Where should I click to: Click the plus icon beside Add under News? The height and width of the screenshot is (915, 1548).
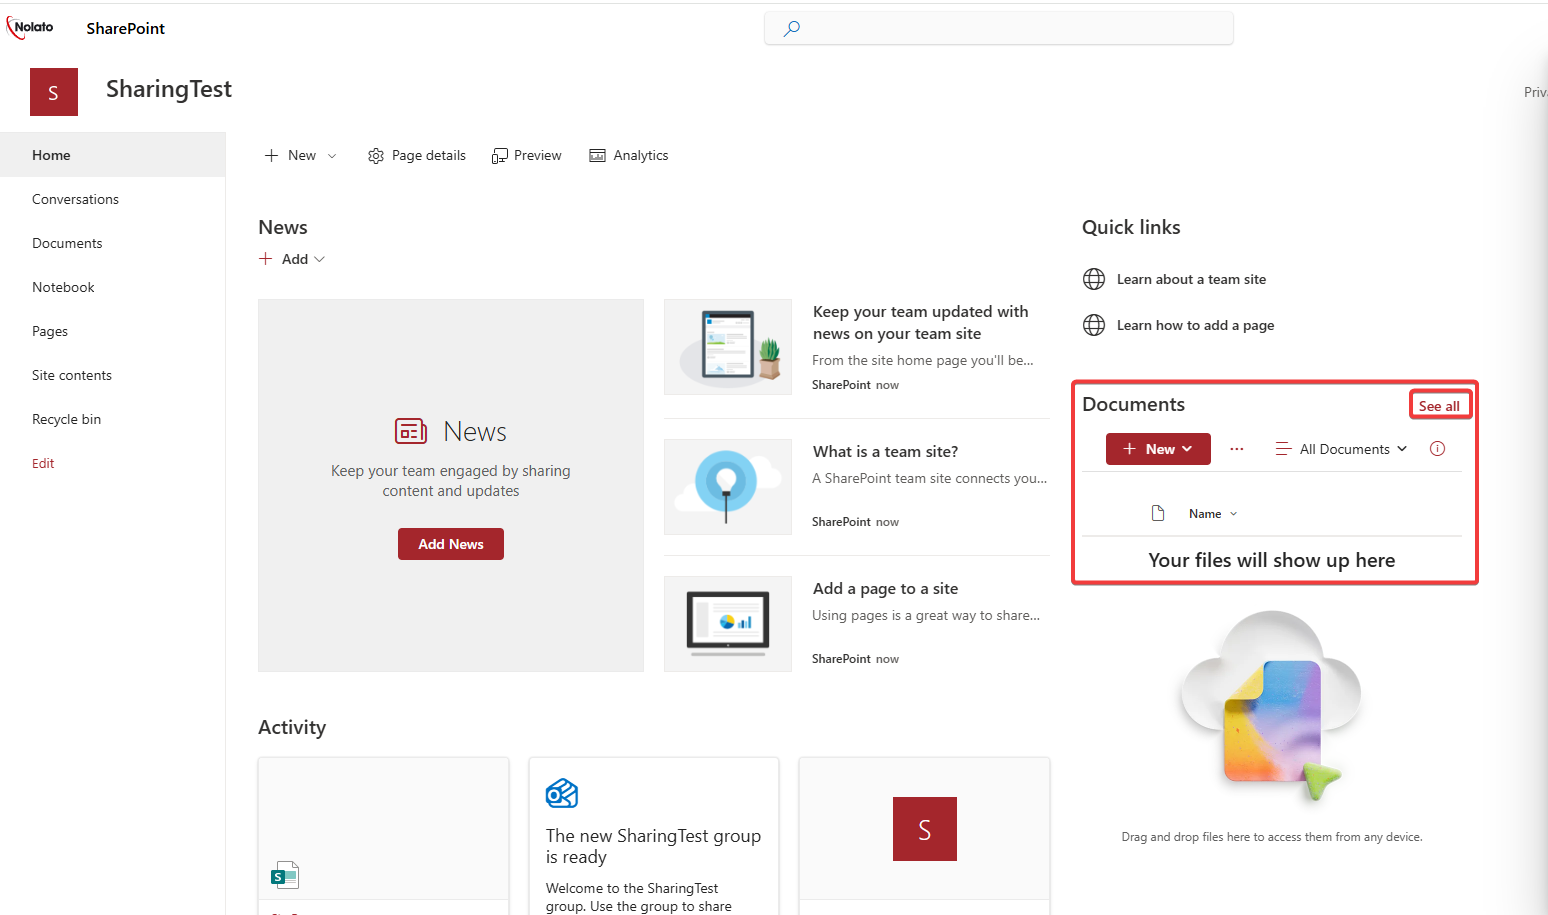point(265,259)
